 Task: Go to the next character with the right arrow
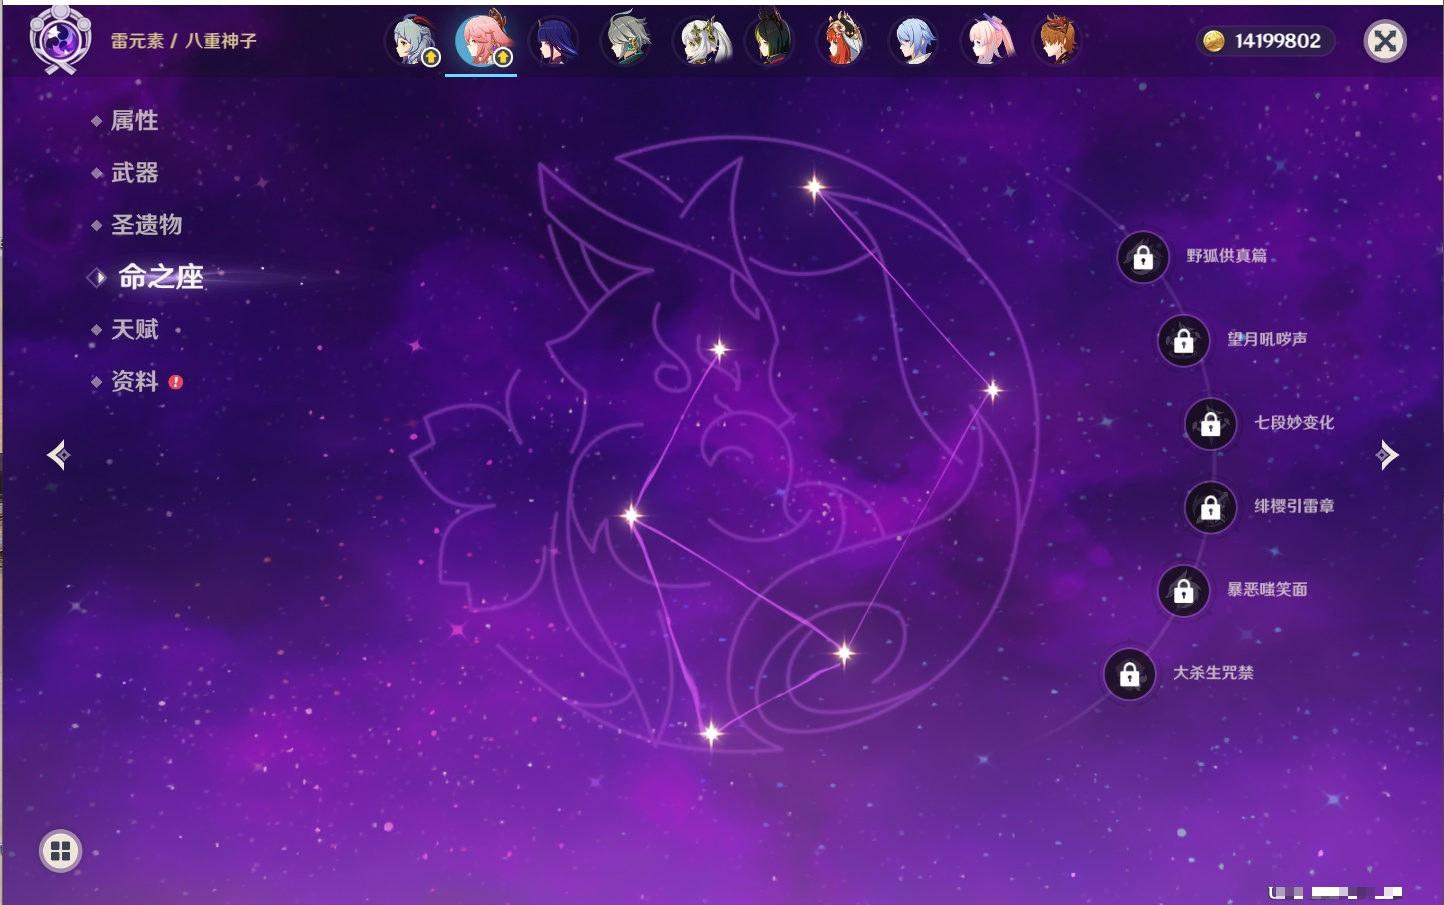click(1386, 455)
